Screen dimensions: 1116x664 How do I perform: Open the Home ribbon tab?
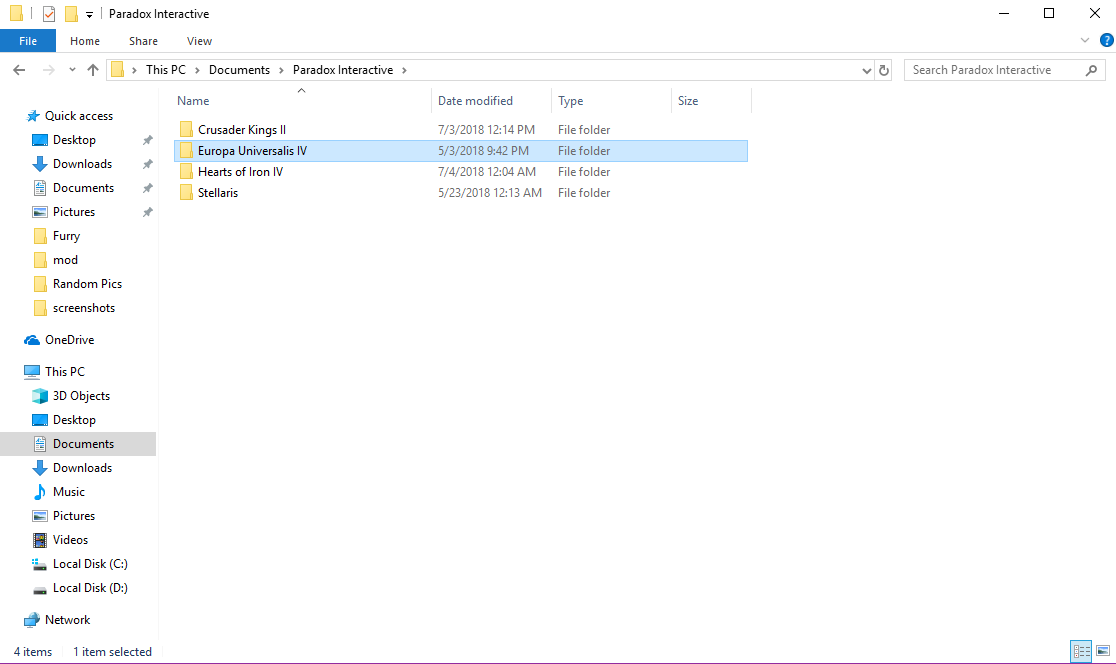(x=85, y=41)
